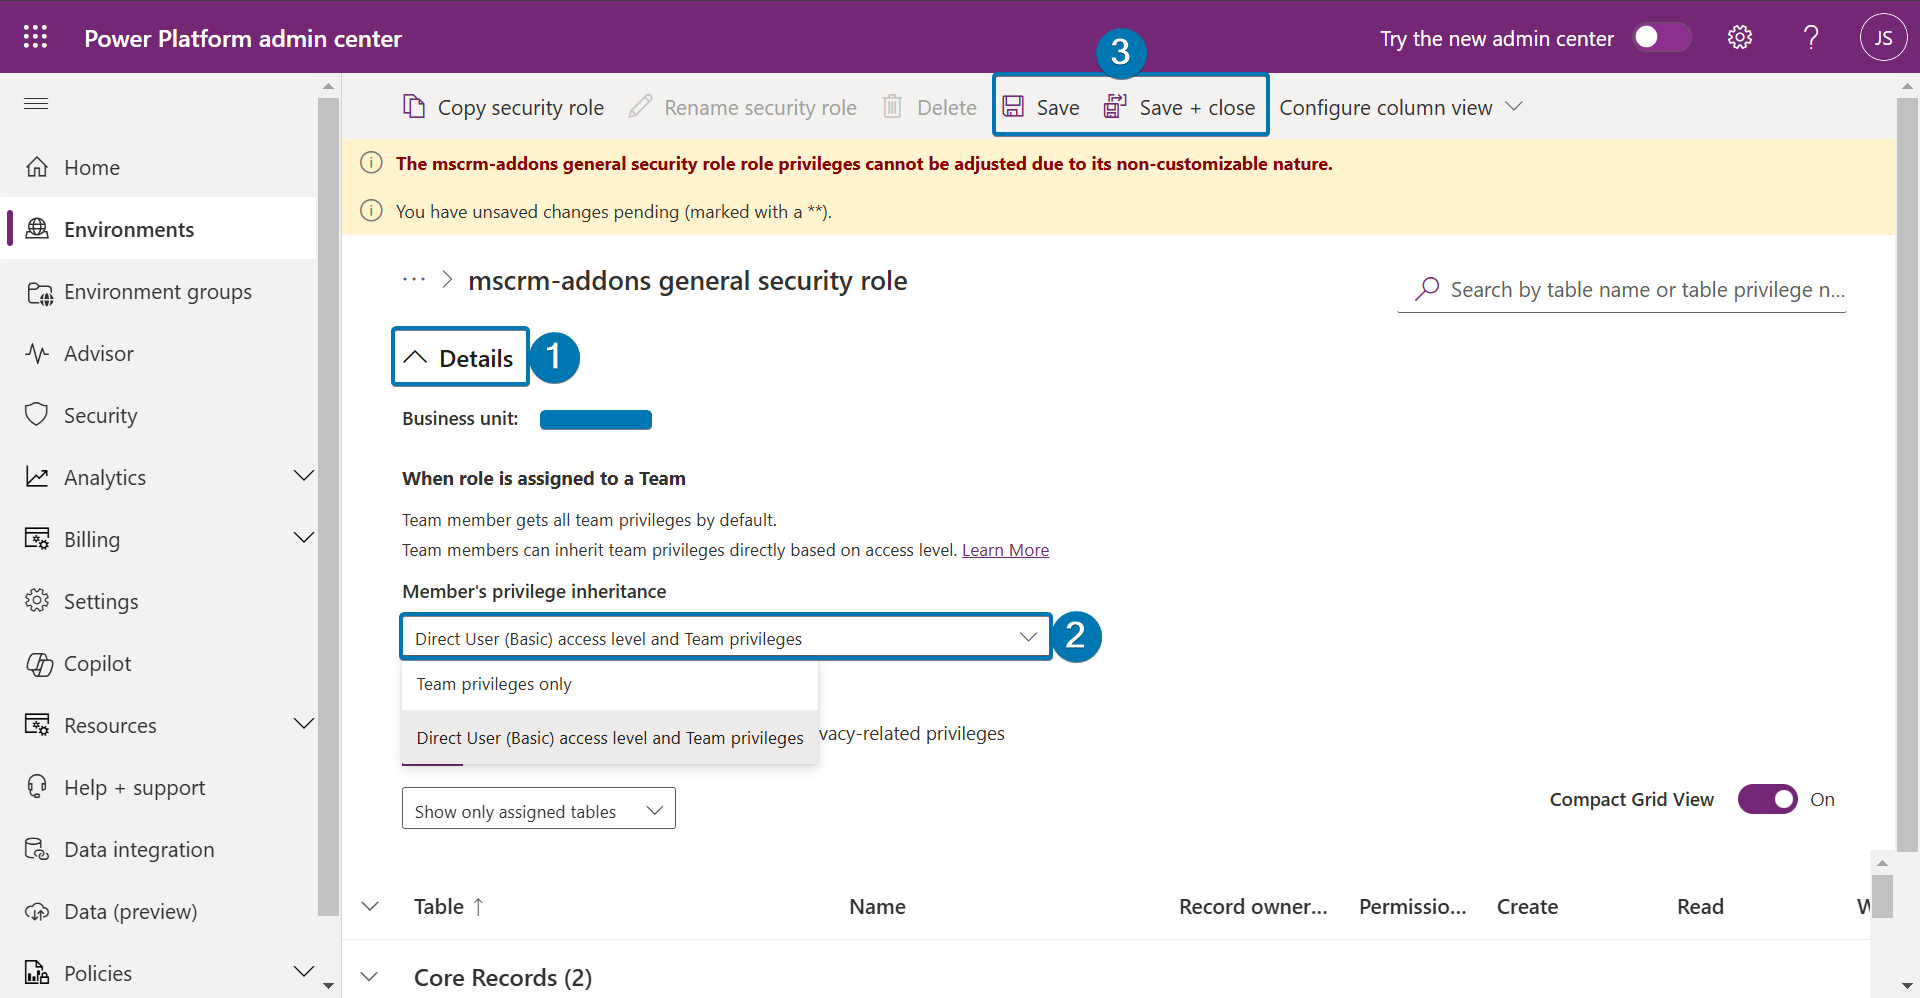The width and height of the screenshot is (1920, 998).
Task: Sort by the Table column header
Action: [x=448, y=907]
